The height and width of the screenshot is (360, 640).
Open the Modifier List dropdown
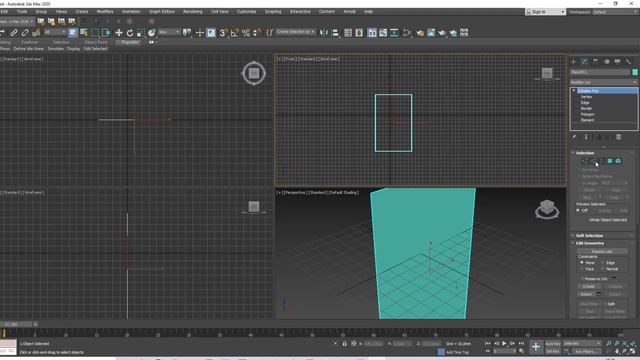(x=604, y=82)
